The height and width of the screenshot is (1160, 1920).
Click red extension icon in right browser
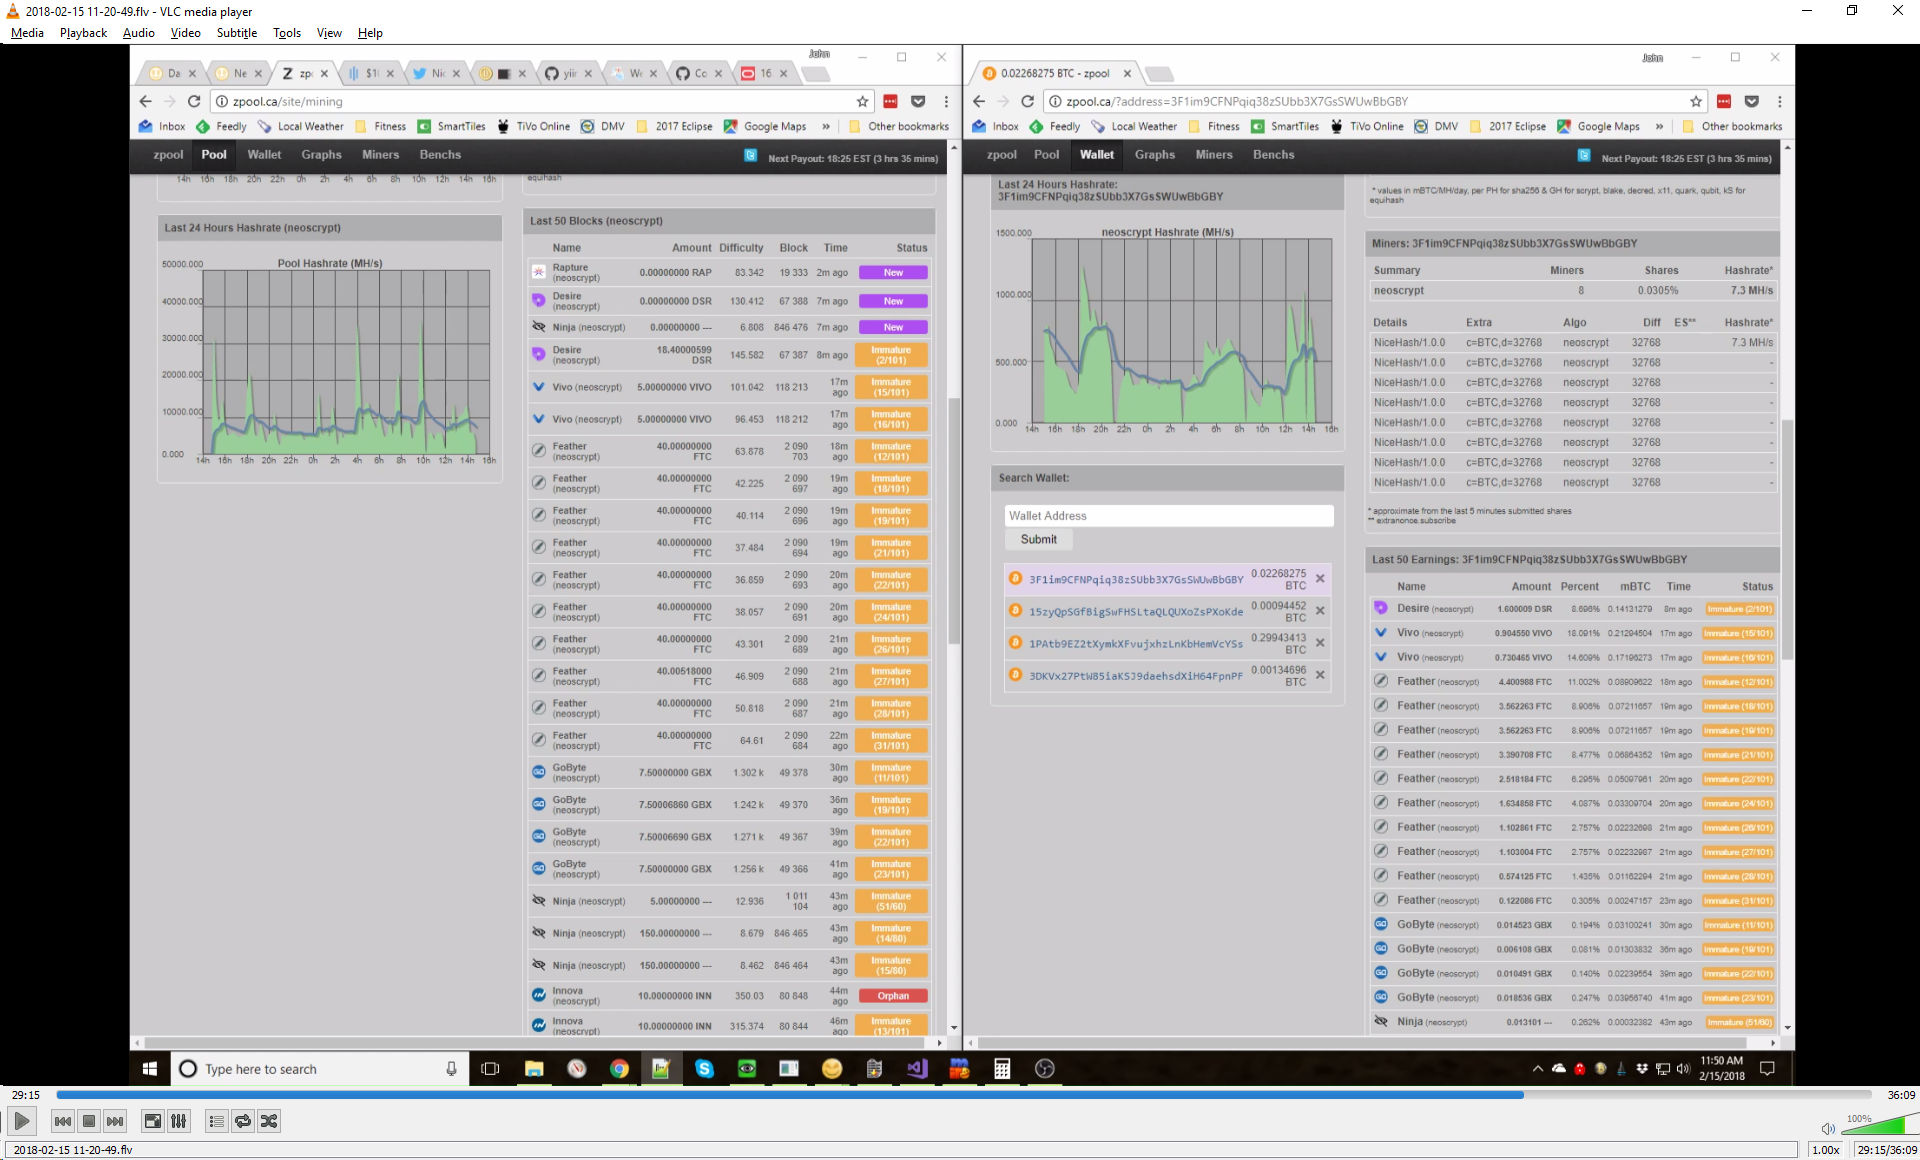click(1724, 101)
